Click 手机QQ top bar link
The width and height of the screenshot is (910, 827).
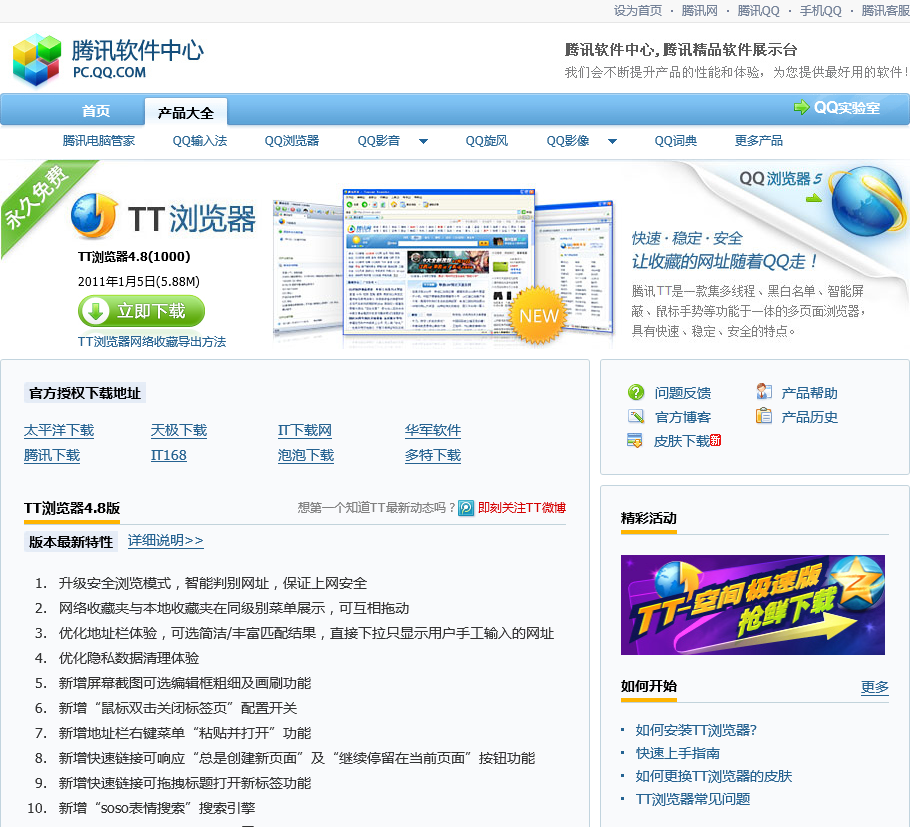pyautogui.click(x=820, y=10)
